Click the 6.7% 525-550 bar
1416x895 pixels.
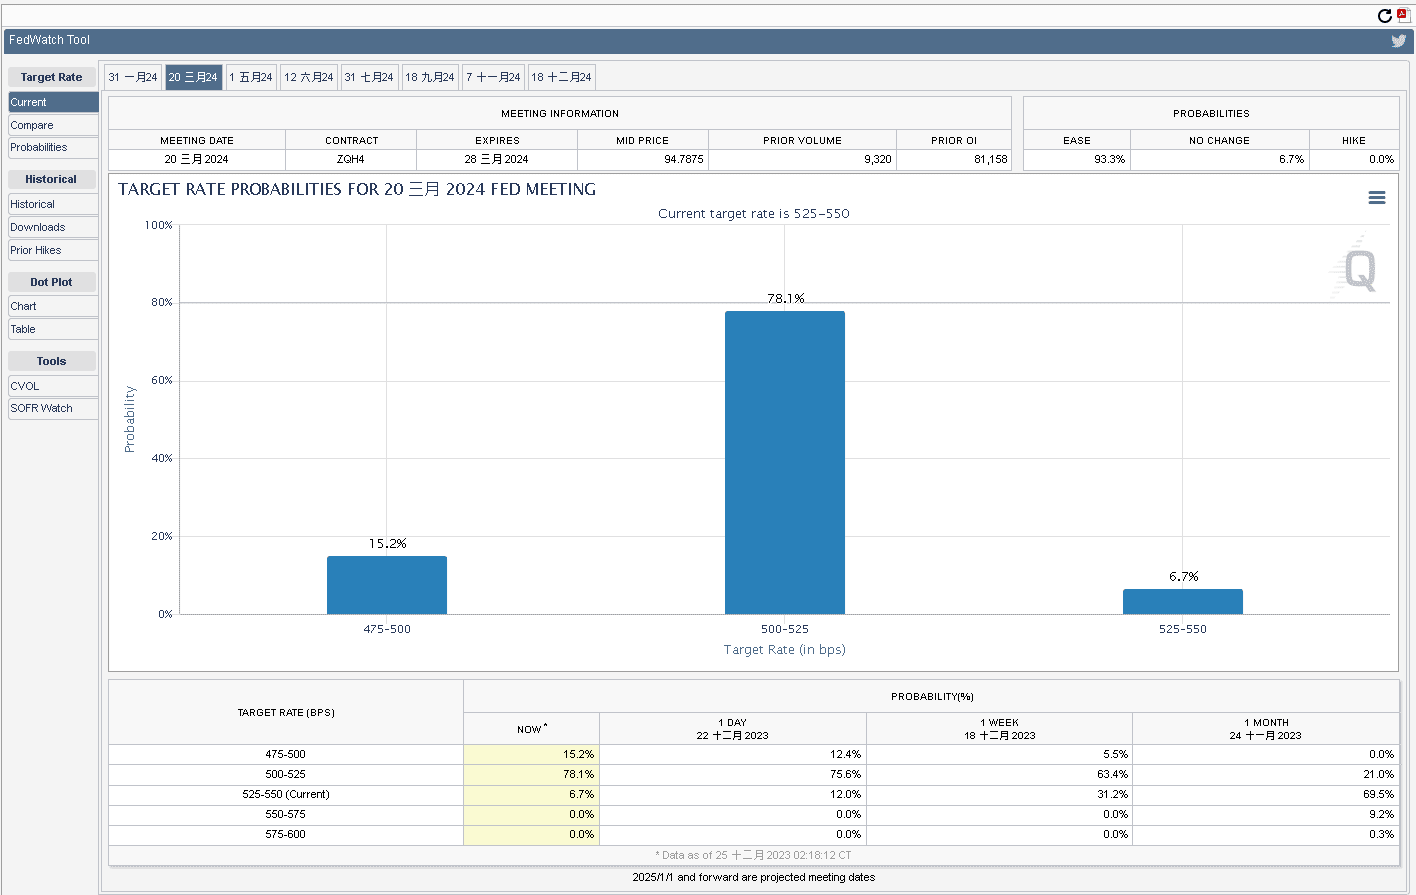coord(1183,601)
